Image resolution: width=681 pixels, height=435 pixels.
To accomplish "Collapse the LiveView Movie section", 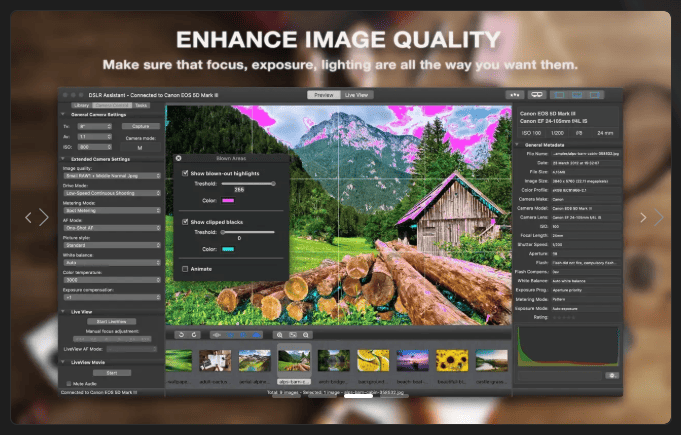I will [x=63, y=362].
